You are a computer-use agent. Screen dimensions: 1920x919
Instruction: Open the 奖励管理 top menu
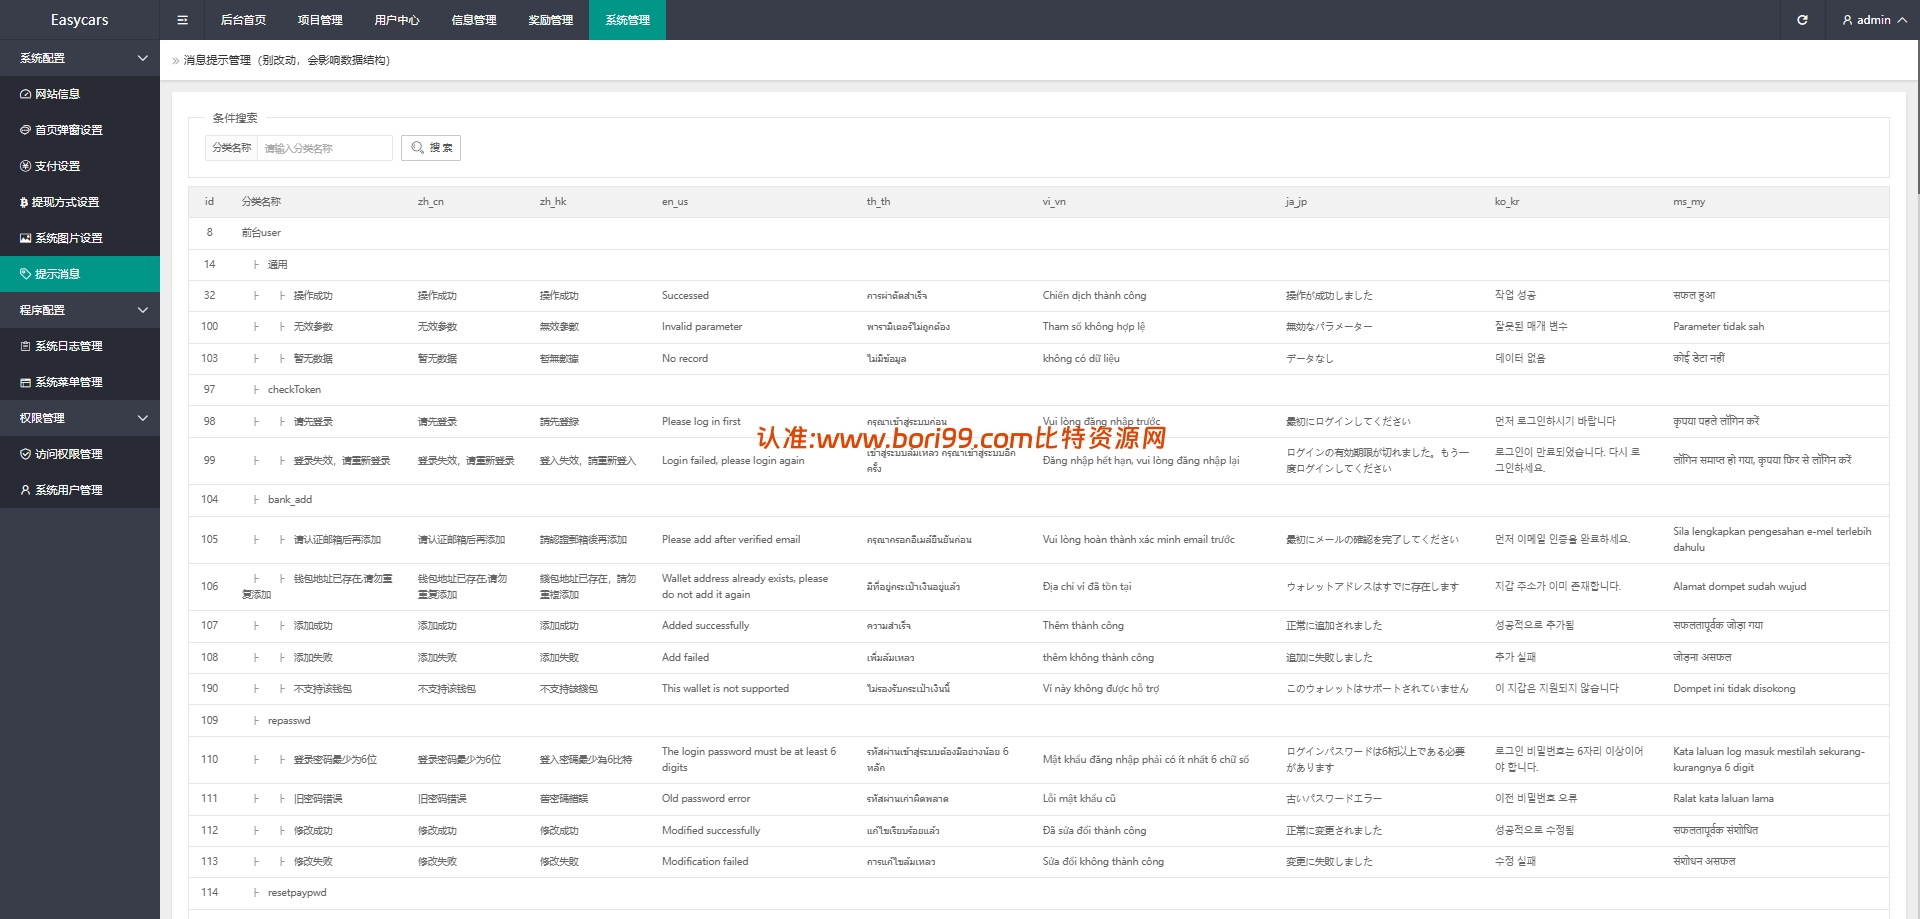point(551,20)
